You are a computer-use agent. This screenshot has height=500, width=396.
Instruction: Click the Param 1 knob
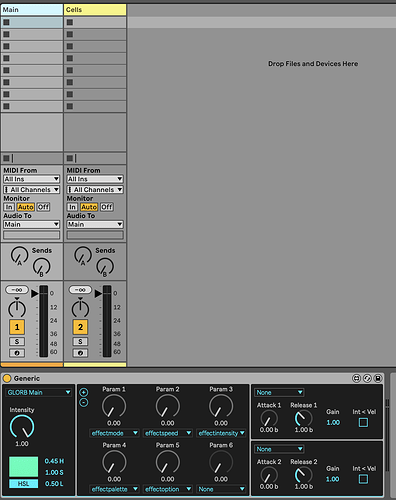[x=114, y=406]
